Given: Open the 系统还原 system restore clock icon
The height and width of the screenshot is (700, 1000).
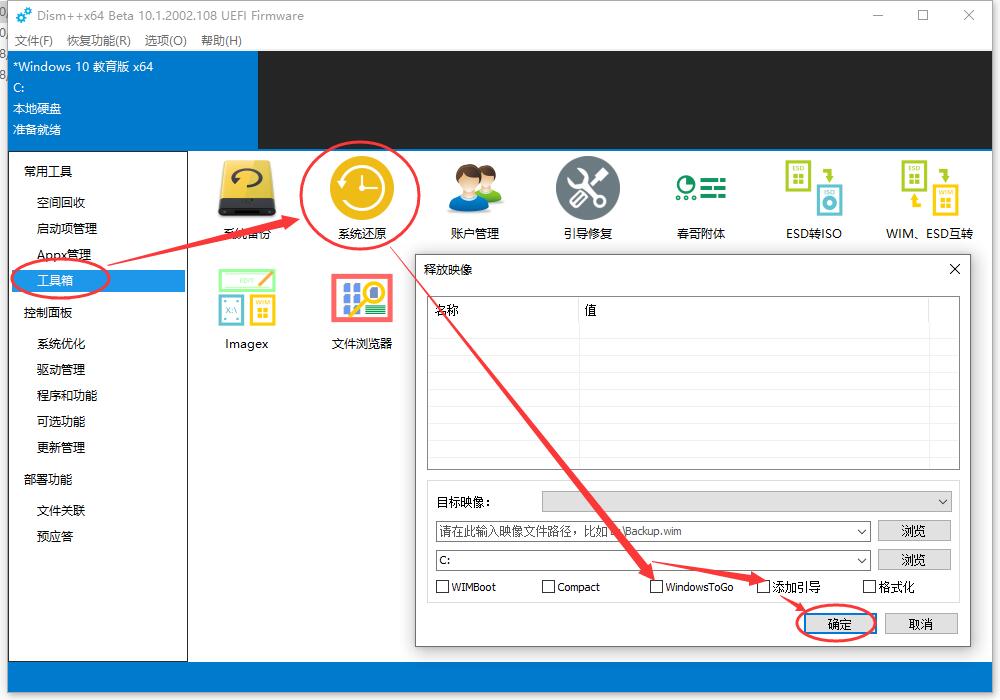Looking at the screenshot, I should [362, 188].
